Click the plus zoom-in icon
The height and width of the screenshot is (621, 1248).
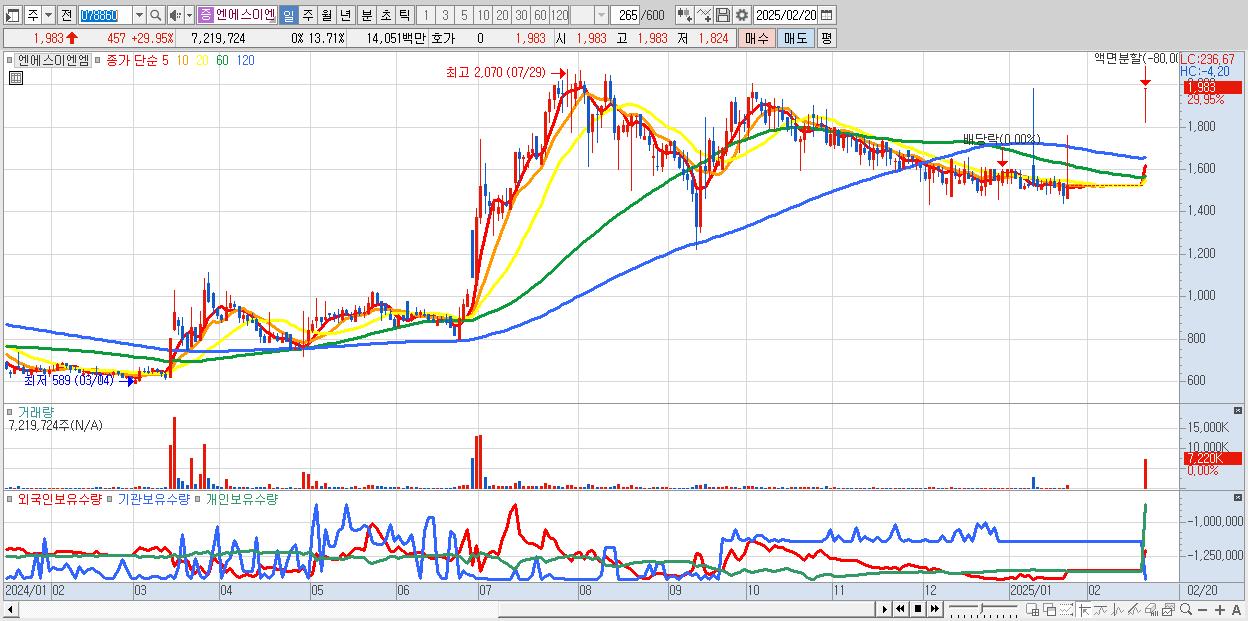pos(1220,610)
